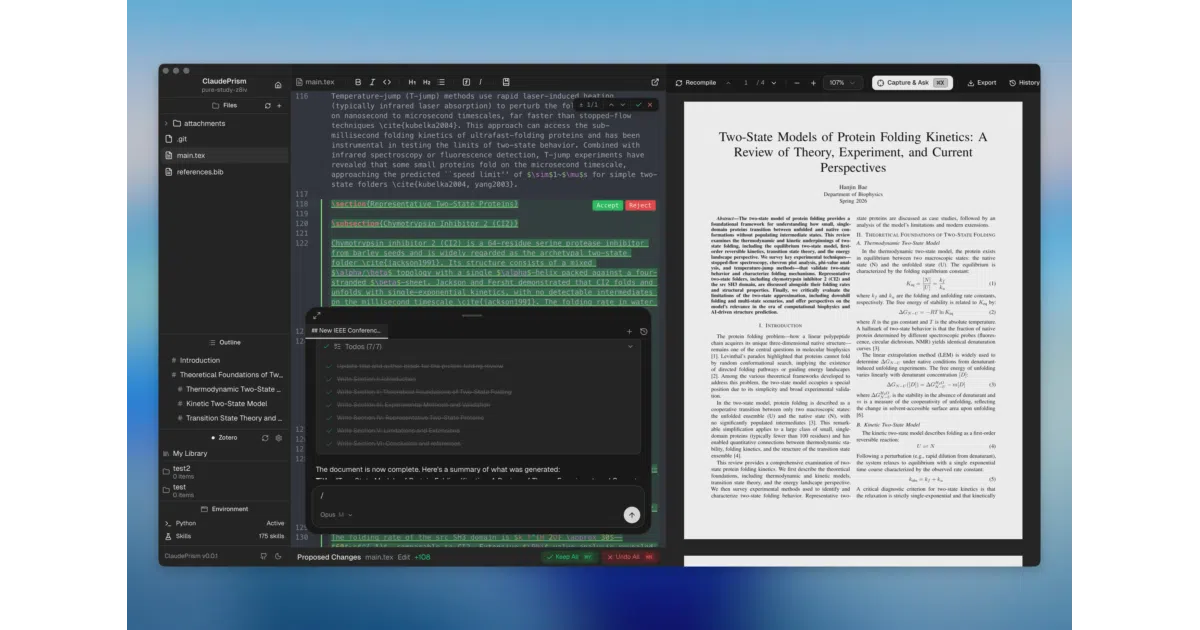Start a new chat with the plus icon

629,331
